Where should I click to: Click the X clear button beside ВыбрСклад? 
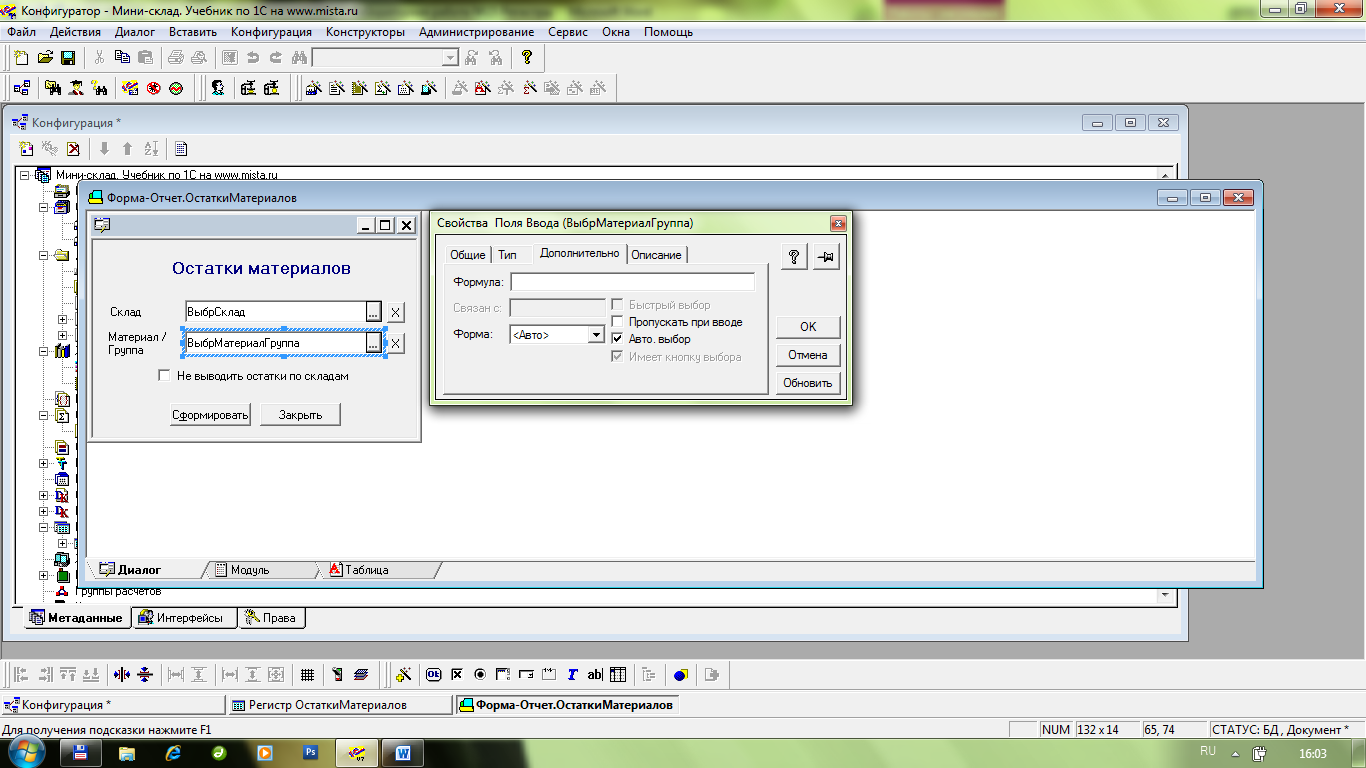pyautogui.click(x=396, y=312)
